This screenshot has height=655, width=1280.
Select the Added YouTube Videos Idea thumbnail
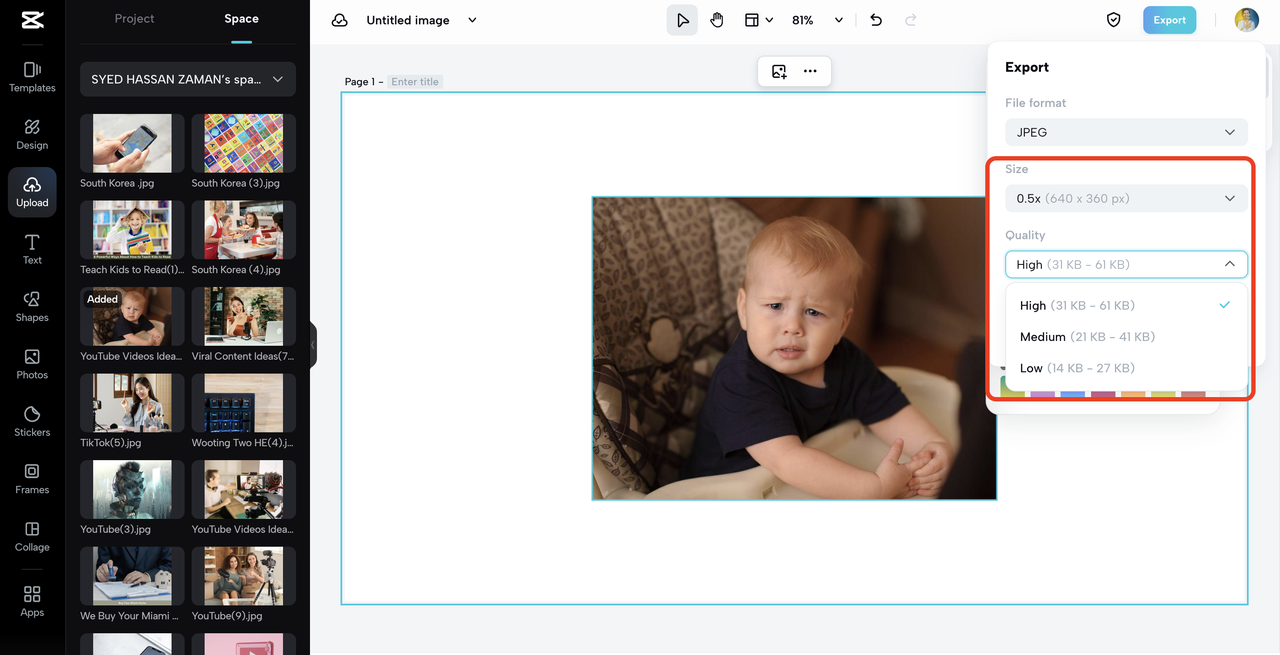pyautogui.click(x=132, y=316)
